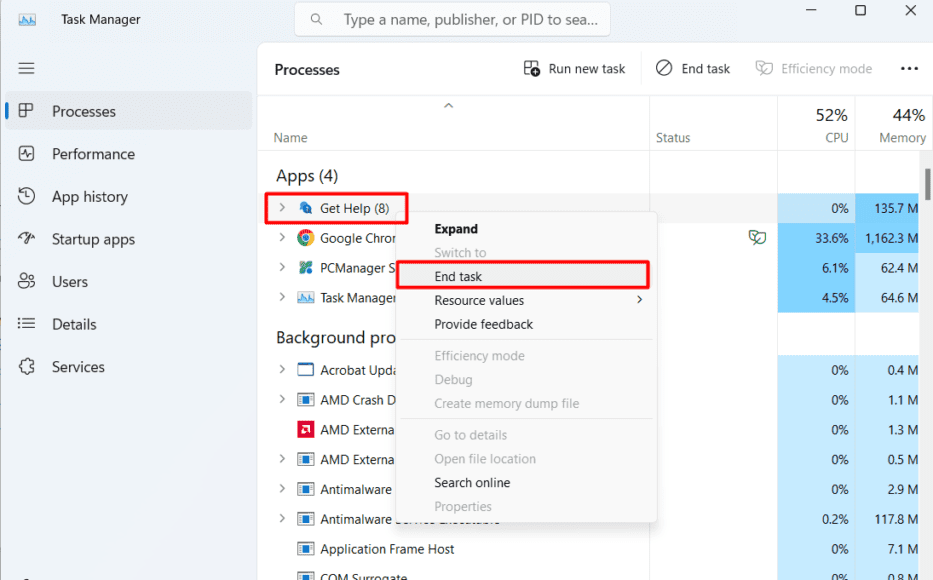Click the vertical scrollbar thumb
The image size is (933, 580).
tap(927, 184)
